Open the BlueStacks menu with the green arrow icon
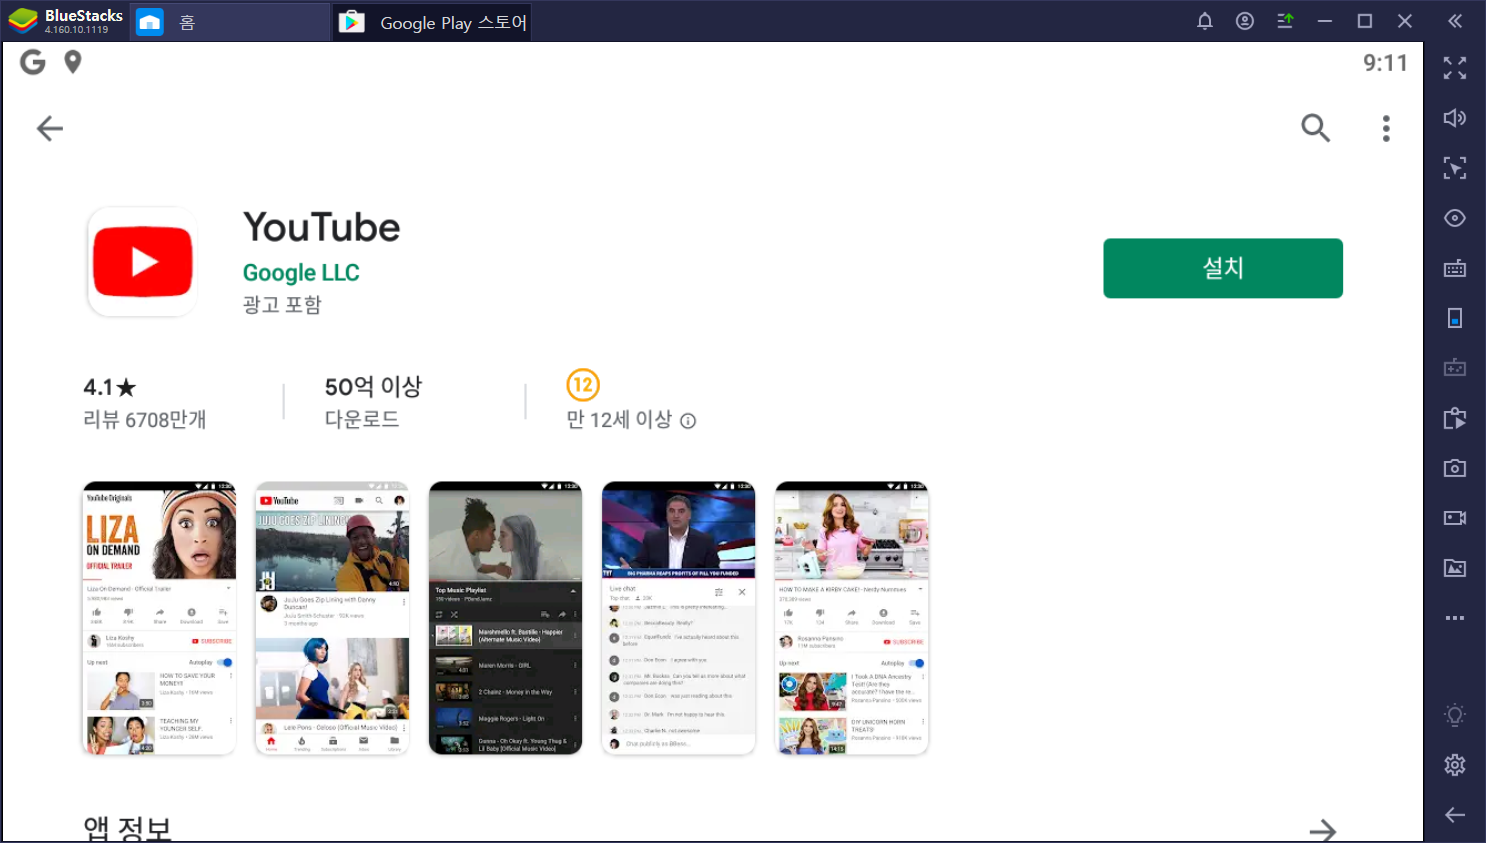 tap(1285, 21)
